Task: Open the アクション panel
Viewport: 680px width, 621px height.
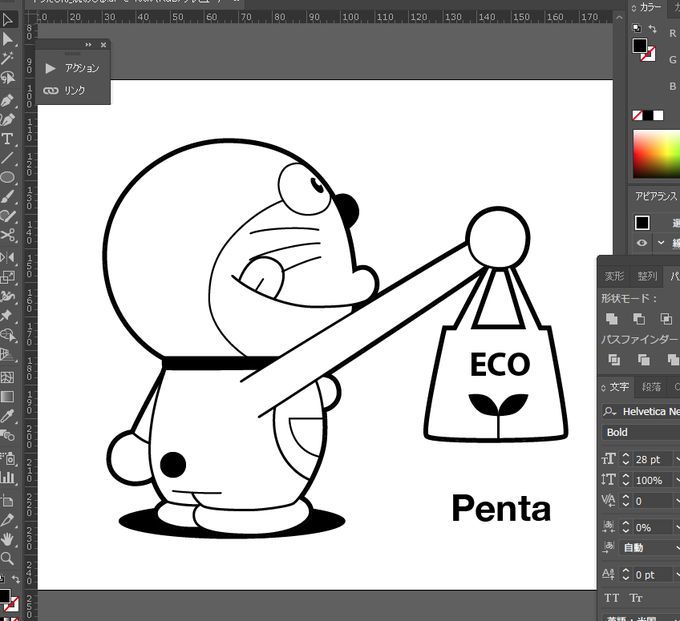Action: (x=72, y=68)
